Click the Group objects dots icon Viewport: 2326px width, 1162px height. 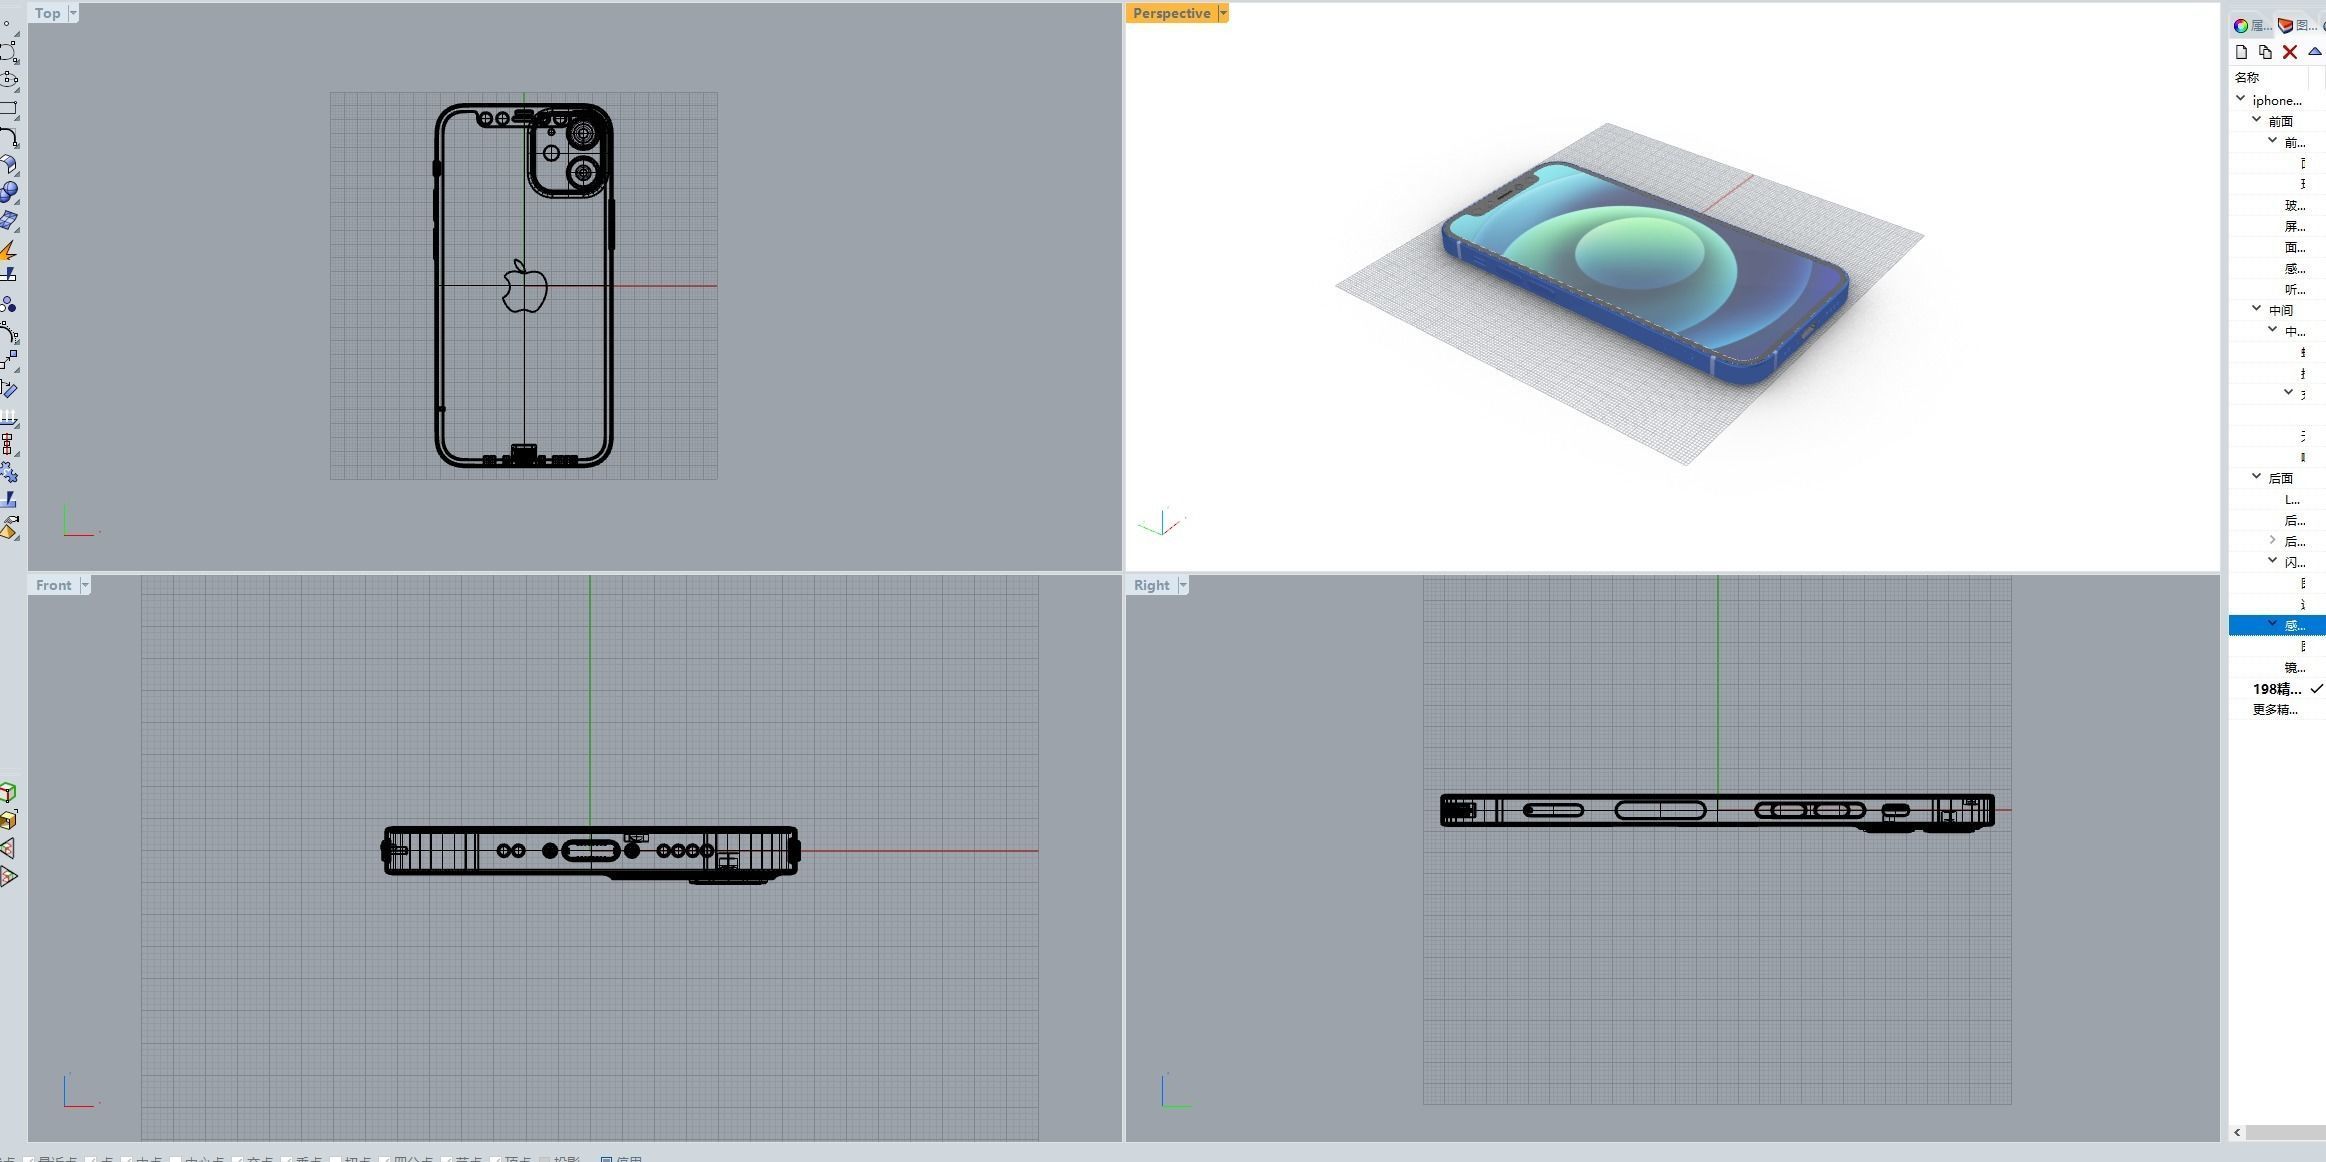[8, 304]
